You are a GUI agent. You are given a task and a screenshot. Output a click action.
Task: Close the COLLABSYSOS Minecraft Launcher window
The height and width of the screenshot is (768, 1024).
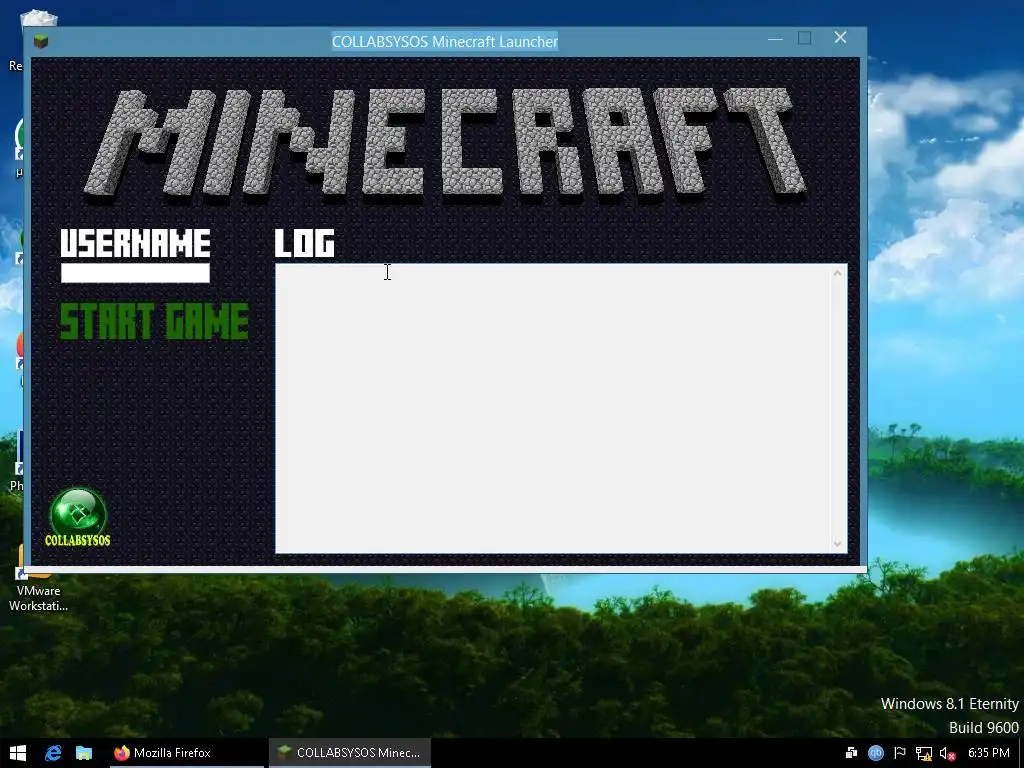click(840, 38)
